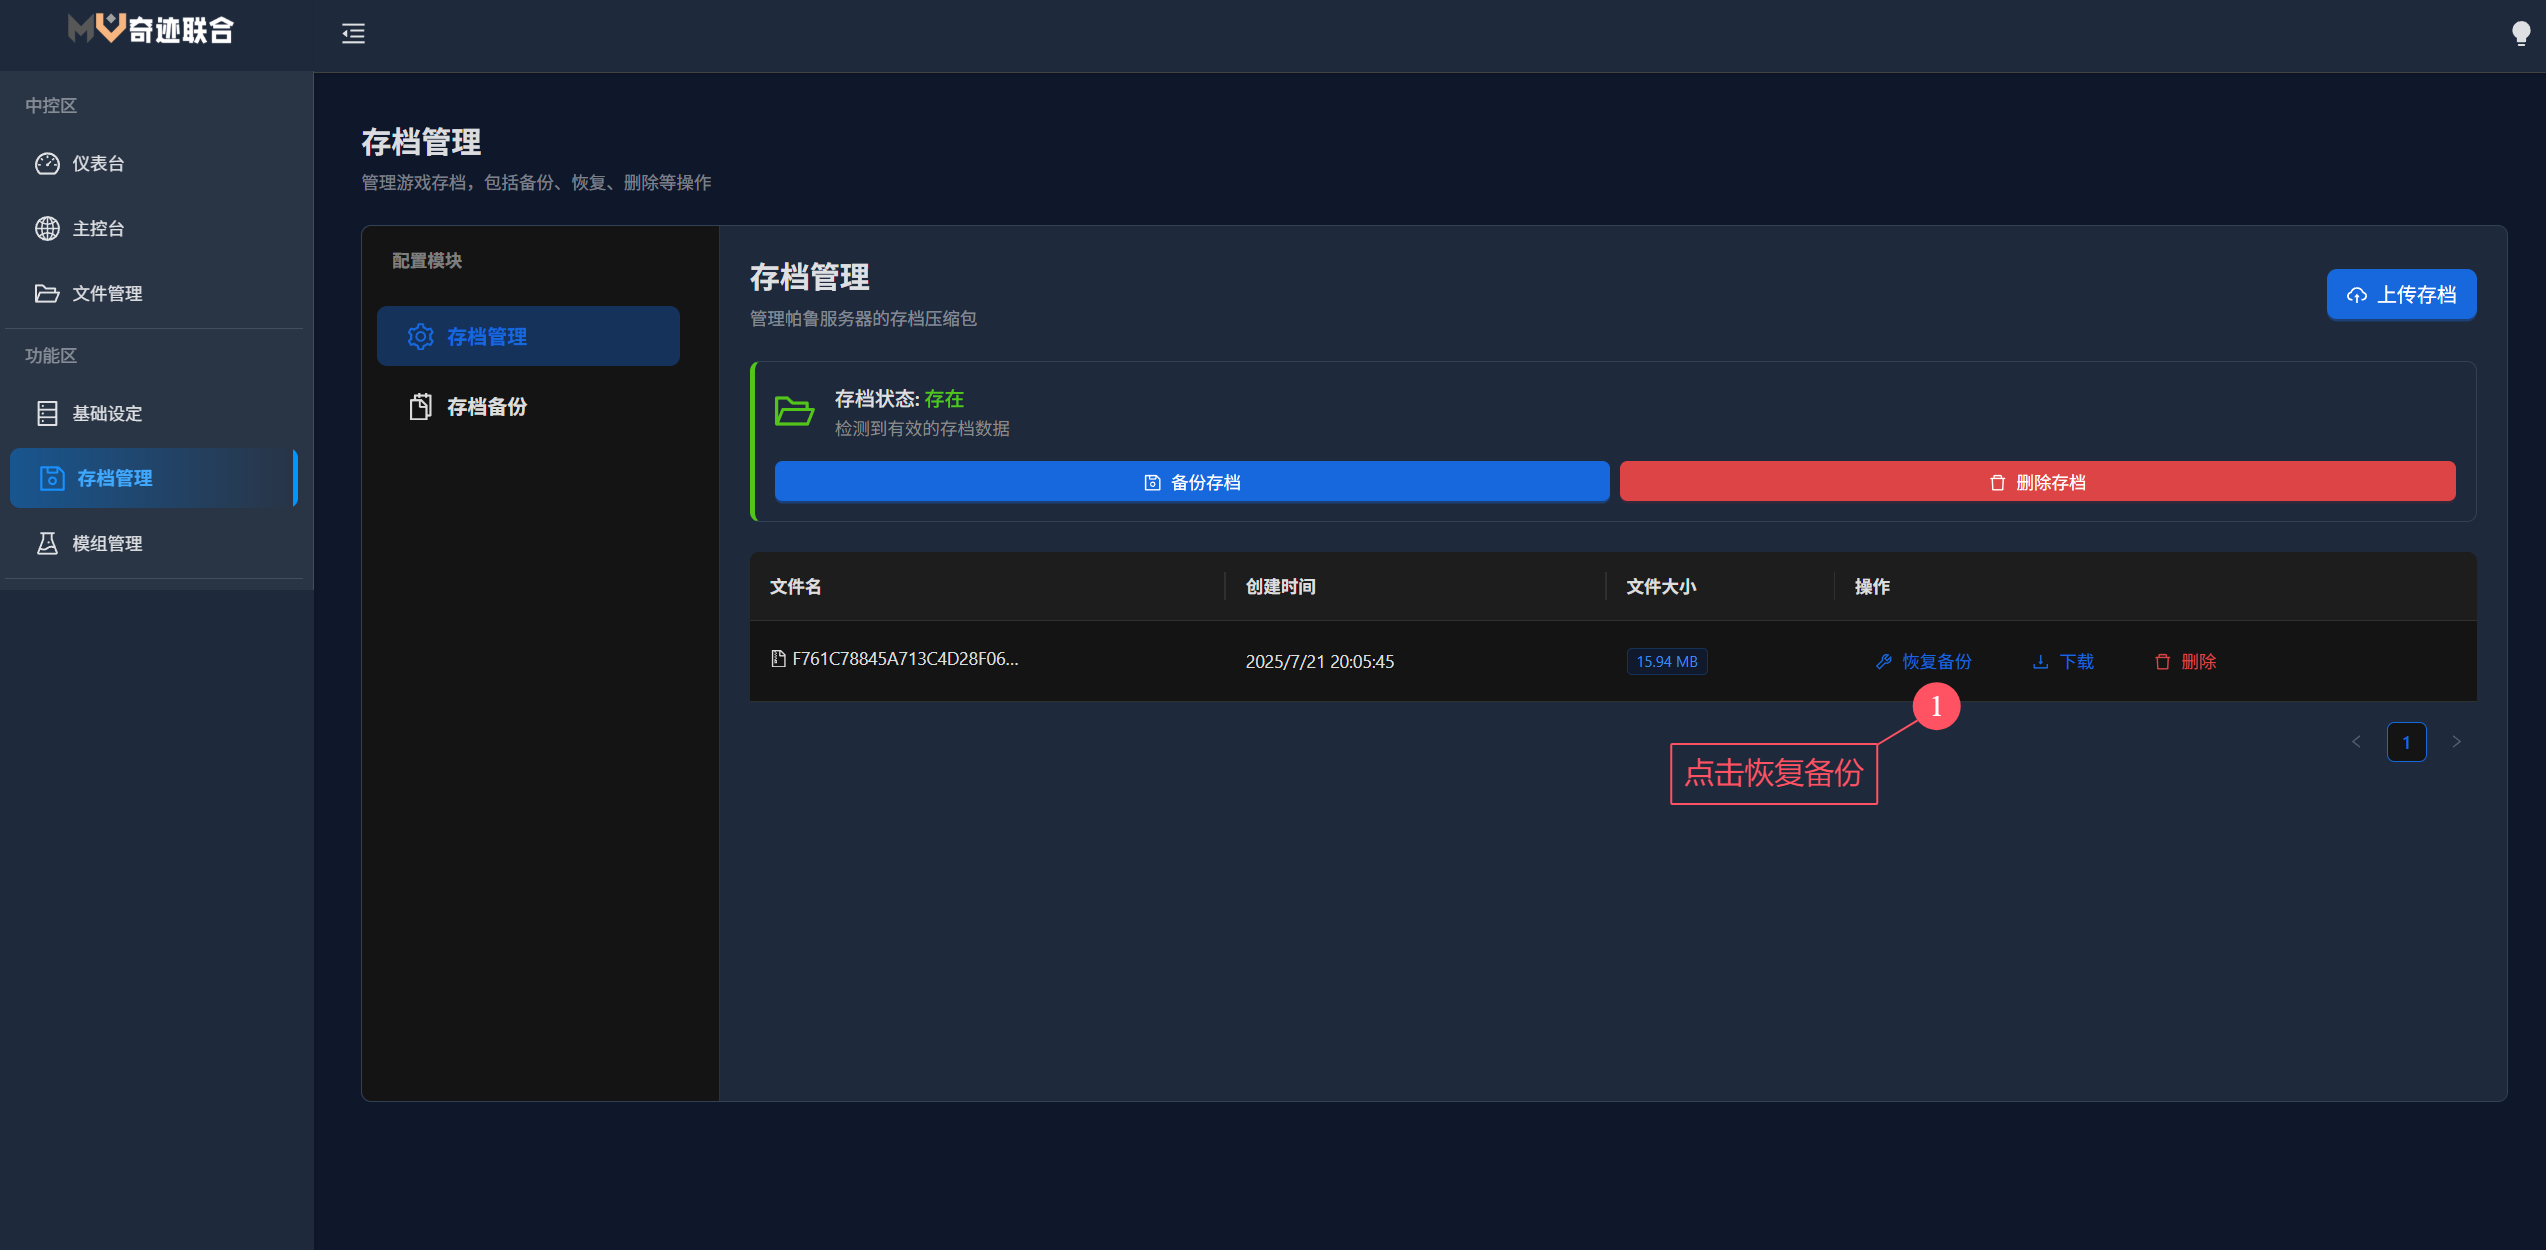Select 存档管理 tab in 配置模块 panel

[x=528, y=337]
